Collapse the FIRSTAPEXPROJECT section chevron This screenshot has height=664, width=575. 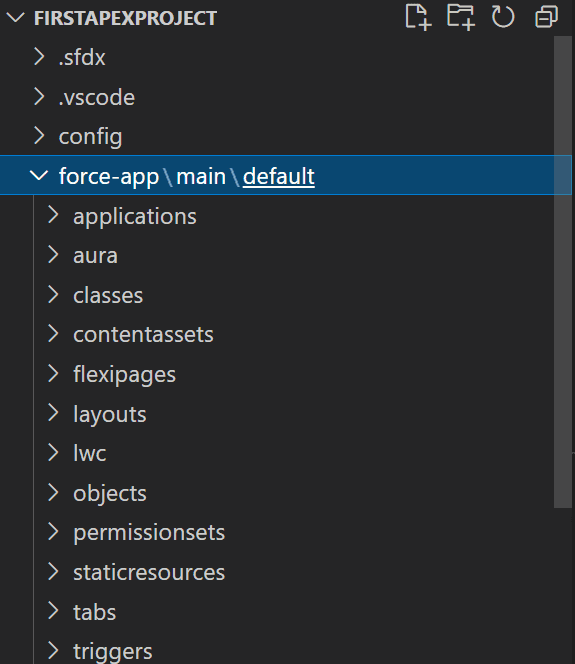point(16,18)
